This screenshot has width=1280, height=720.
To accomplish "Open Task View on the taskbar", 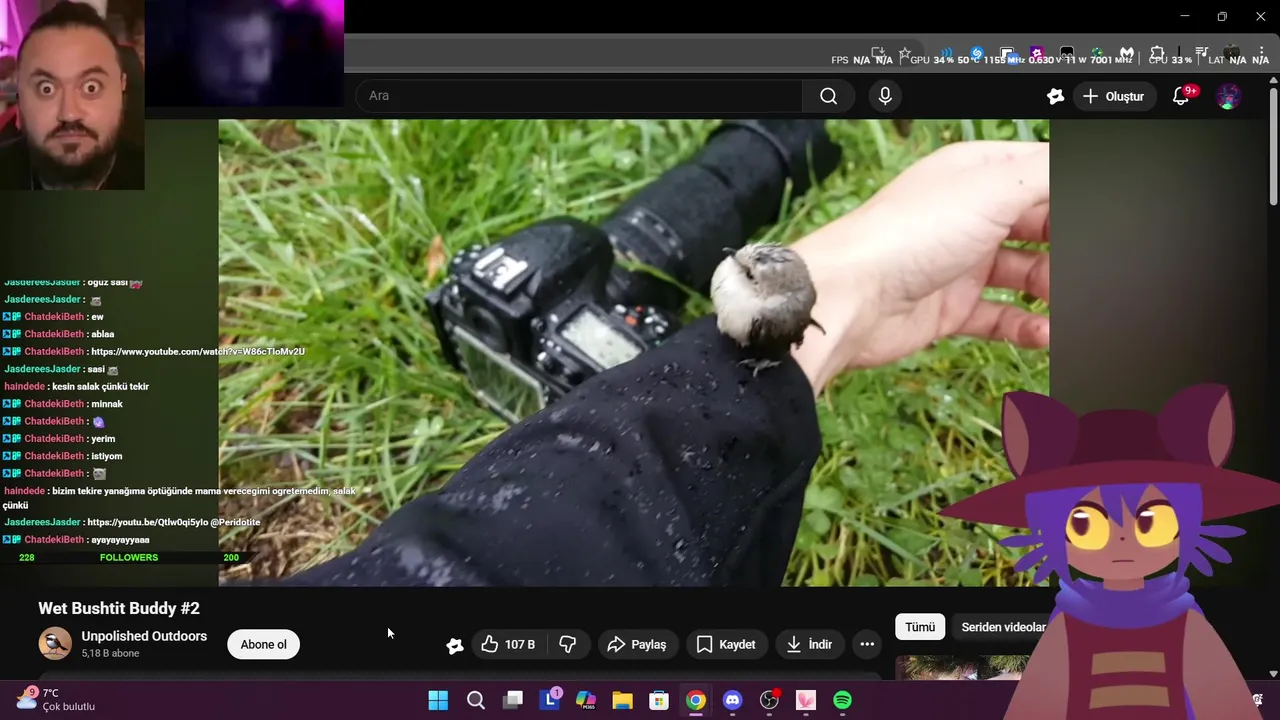I will 513,700.
